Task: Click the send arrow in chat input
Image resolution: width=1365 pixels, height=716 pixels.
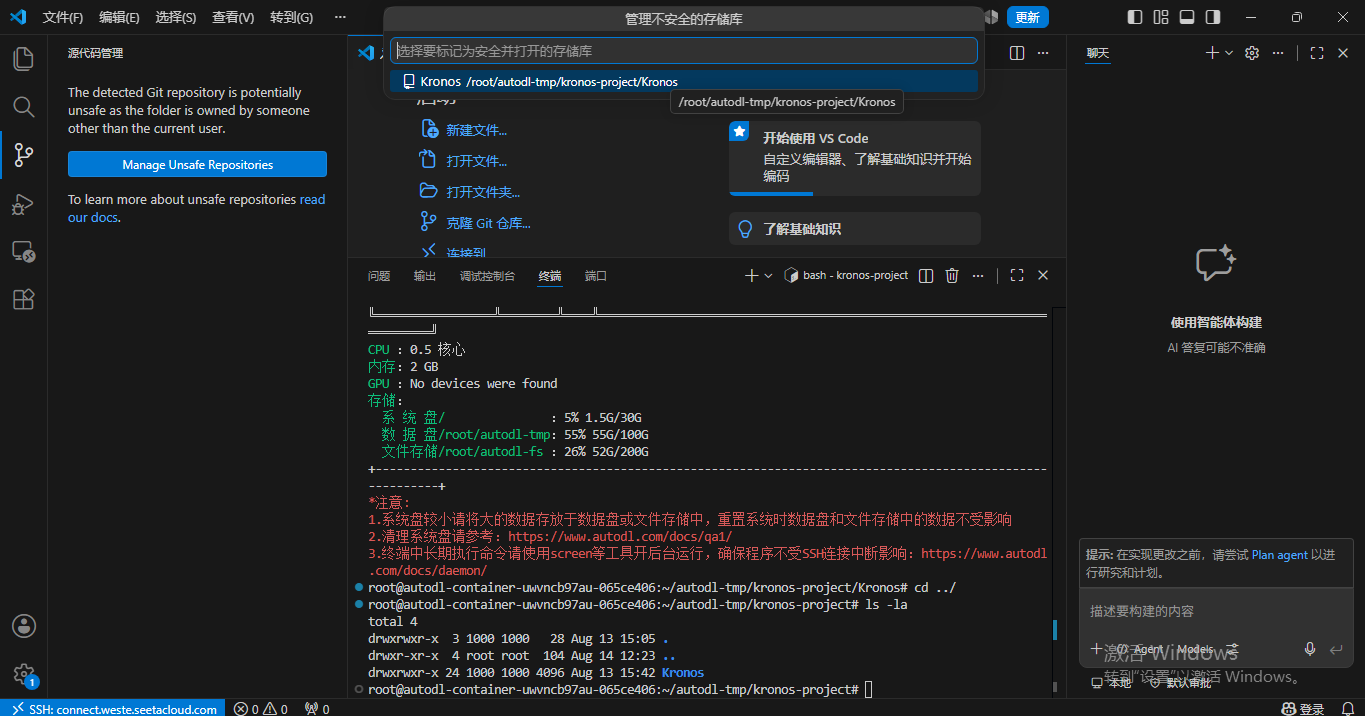Action: click(x=1336, y=649)
